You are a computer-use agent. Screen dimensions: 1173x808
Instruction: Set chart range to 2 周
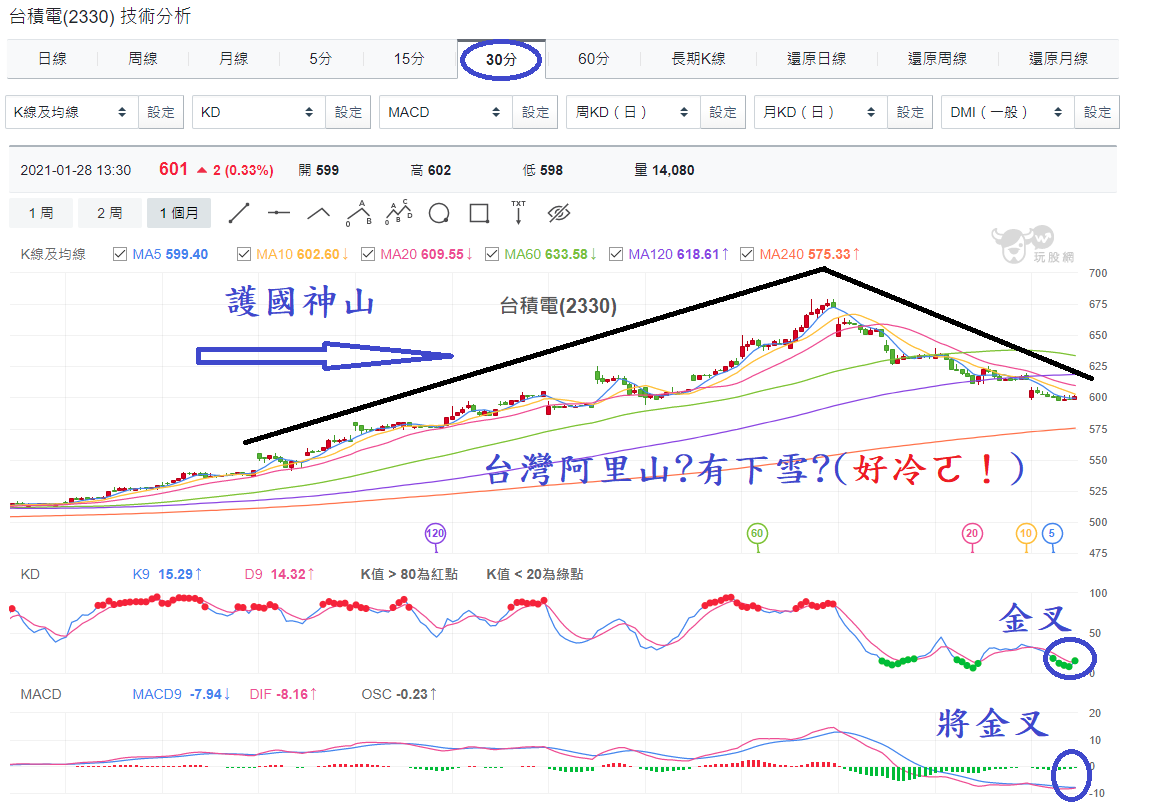point(110,213)
